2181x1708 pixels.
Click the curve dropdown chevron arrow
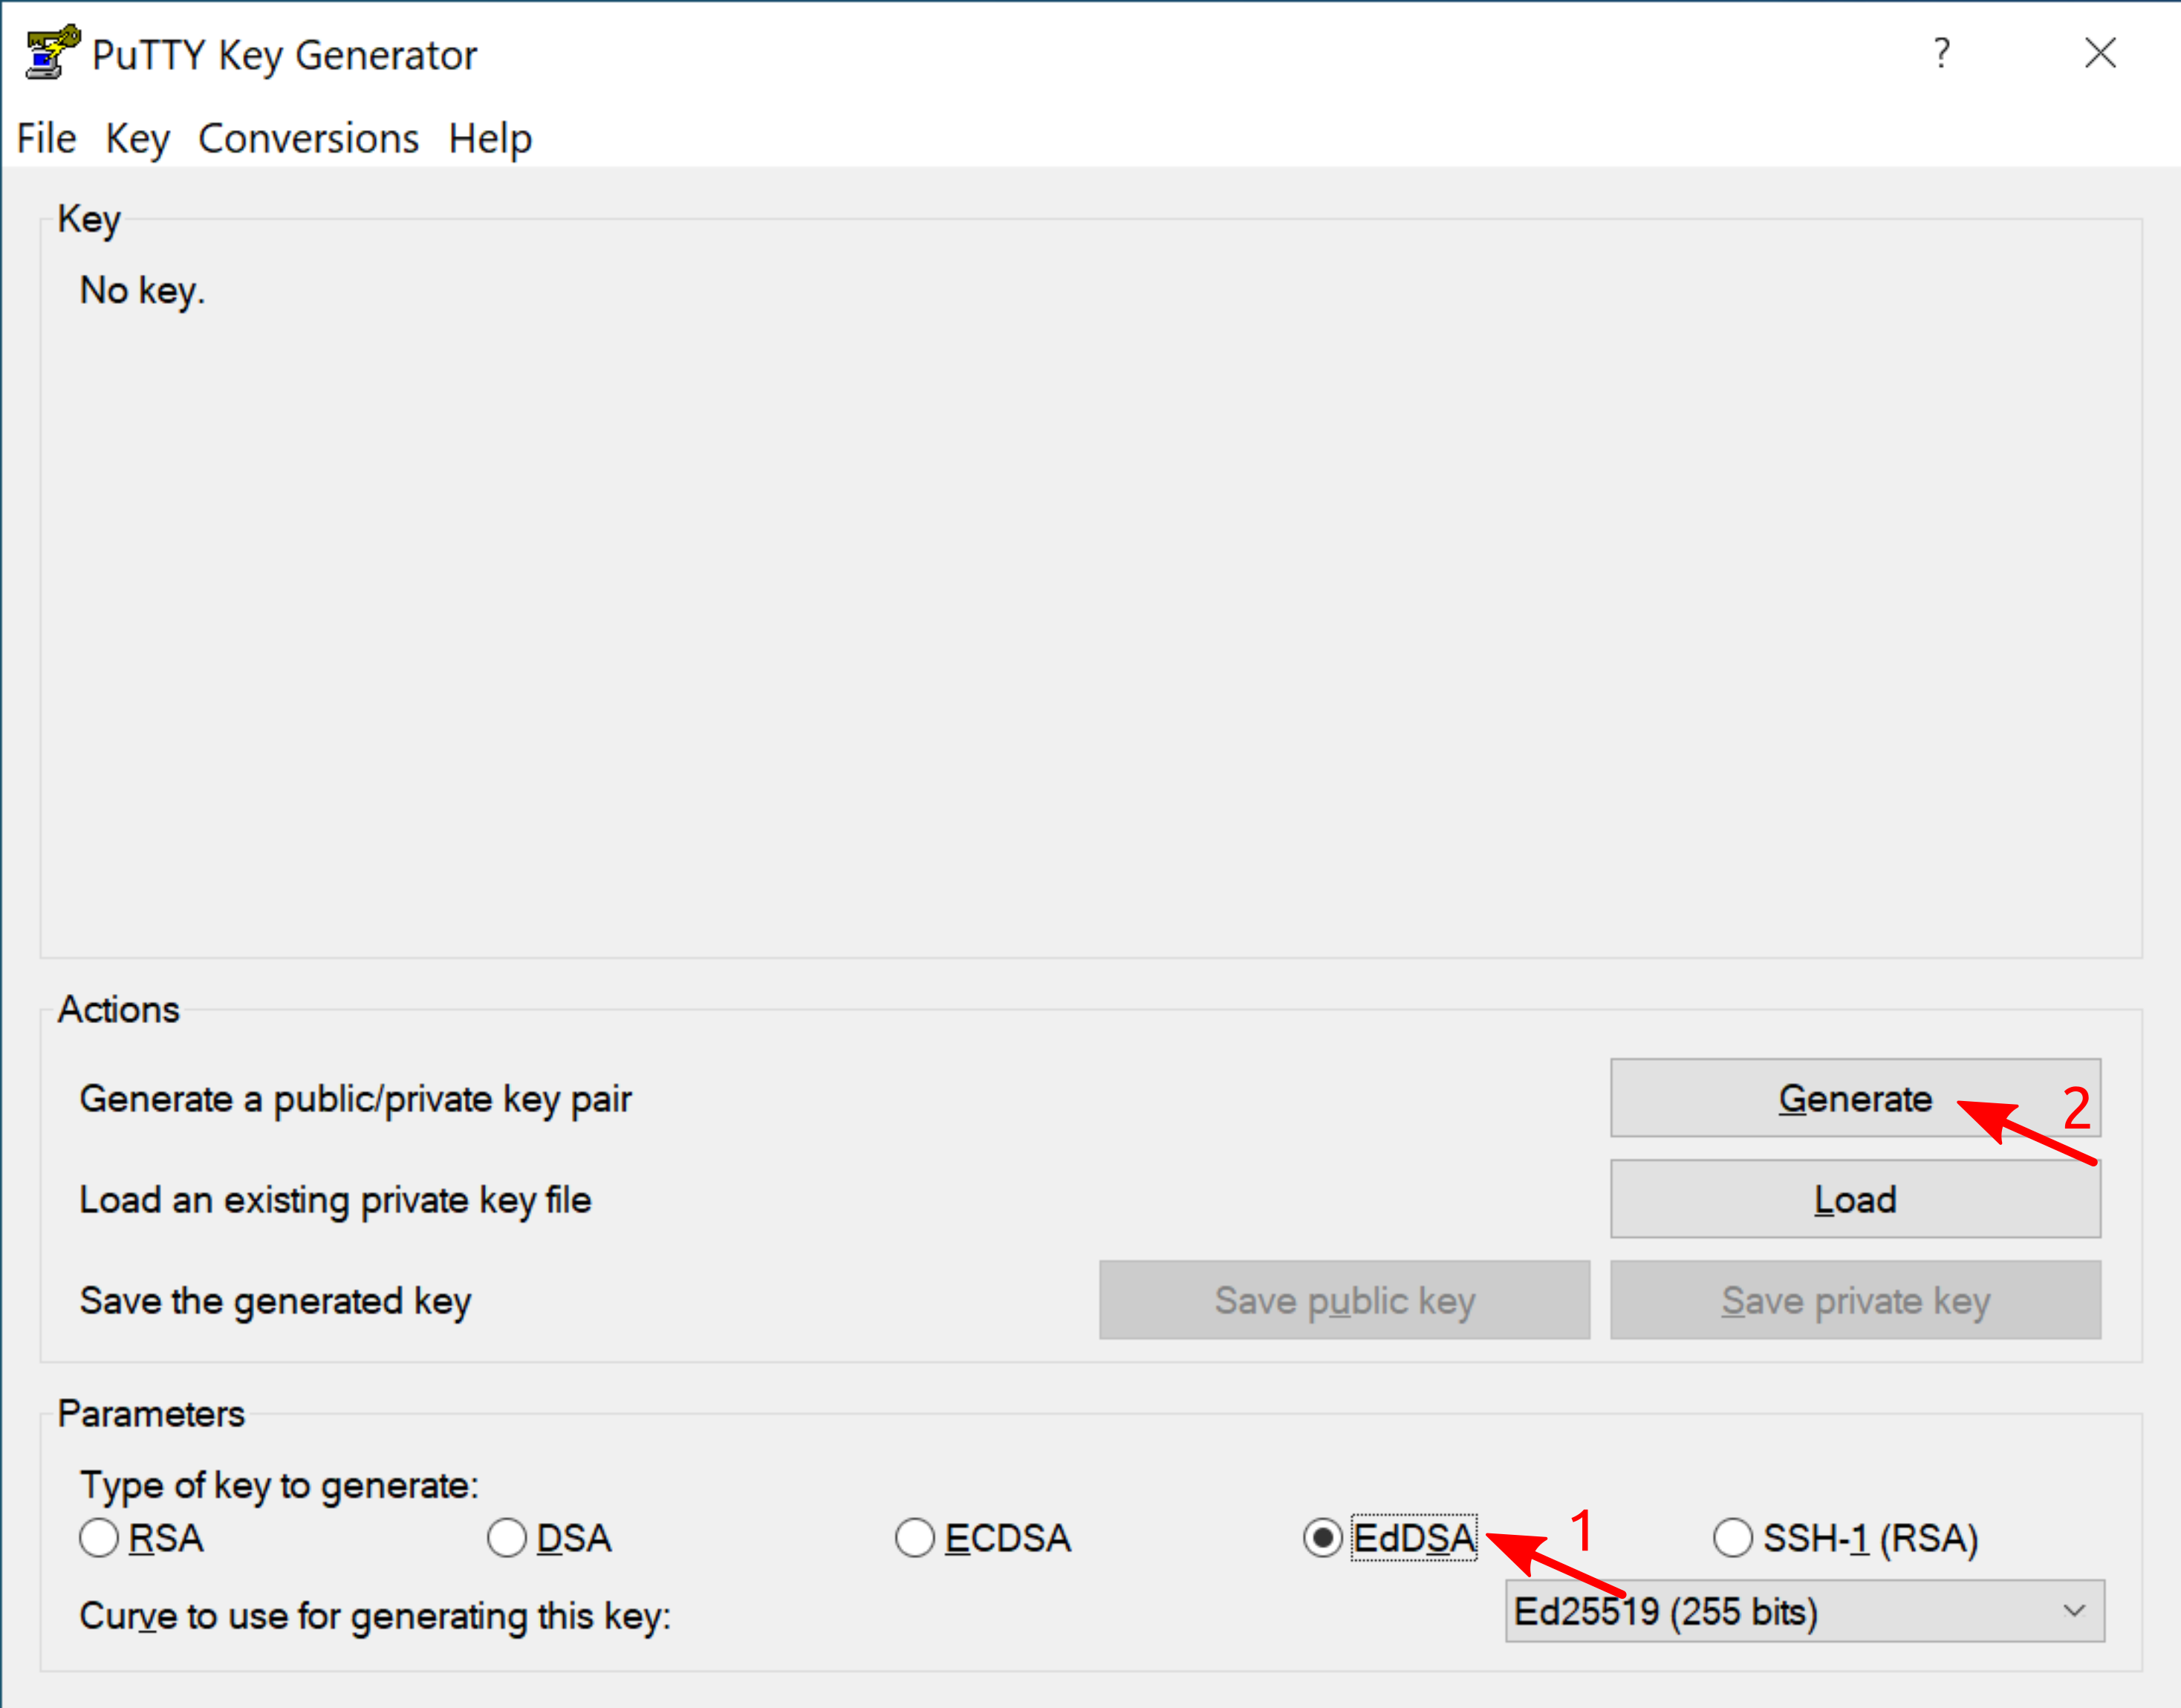click(2074, 1611)
